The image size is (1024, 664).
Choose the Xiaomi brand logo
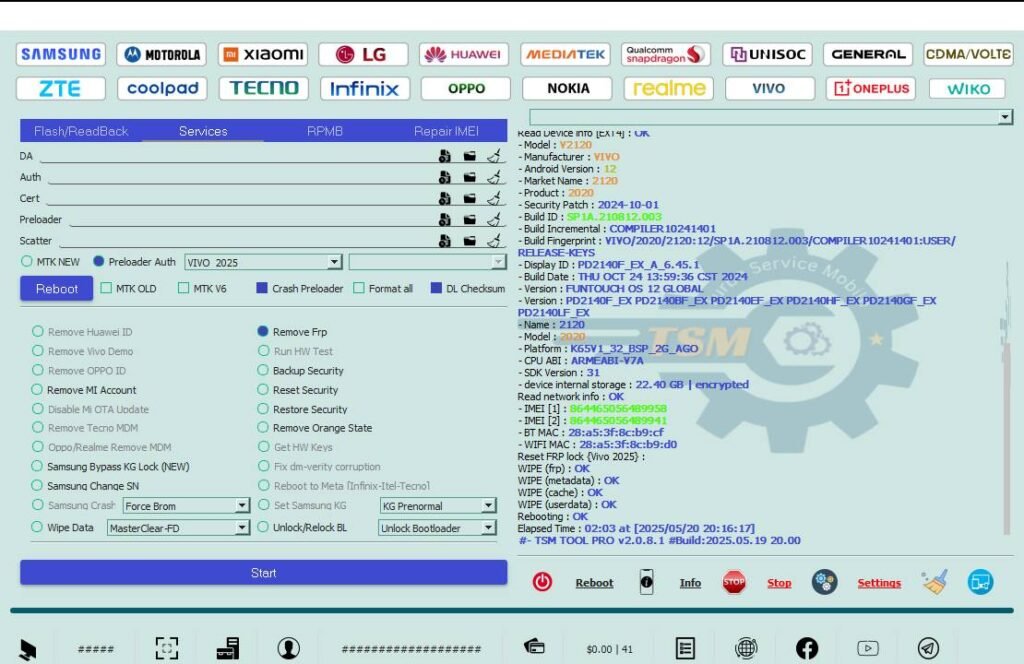tap(263, 54)
